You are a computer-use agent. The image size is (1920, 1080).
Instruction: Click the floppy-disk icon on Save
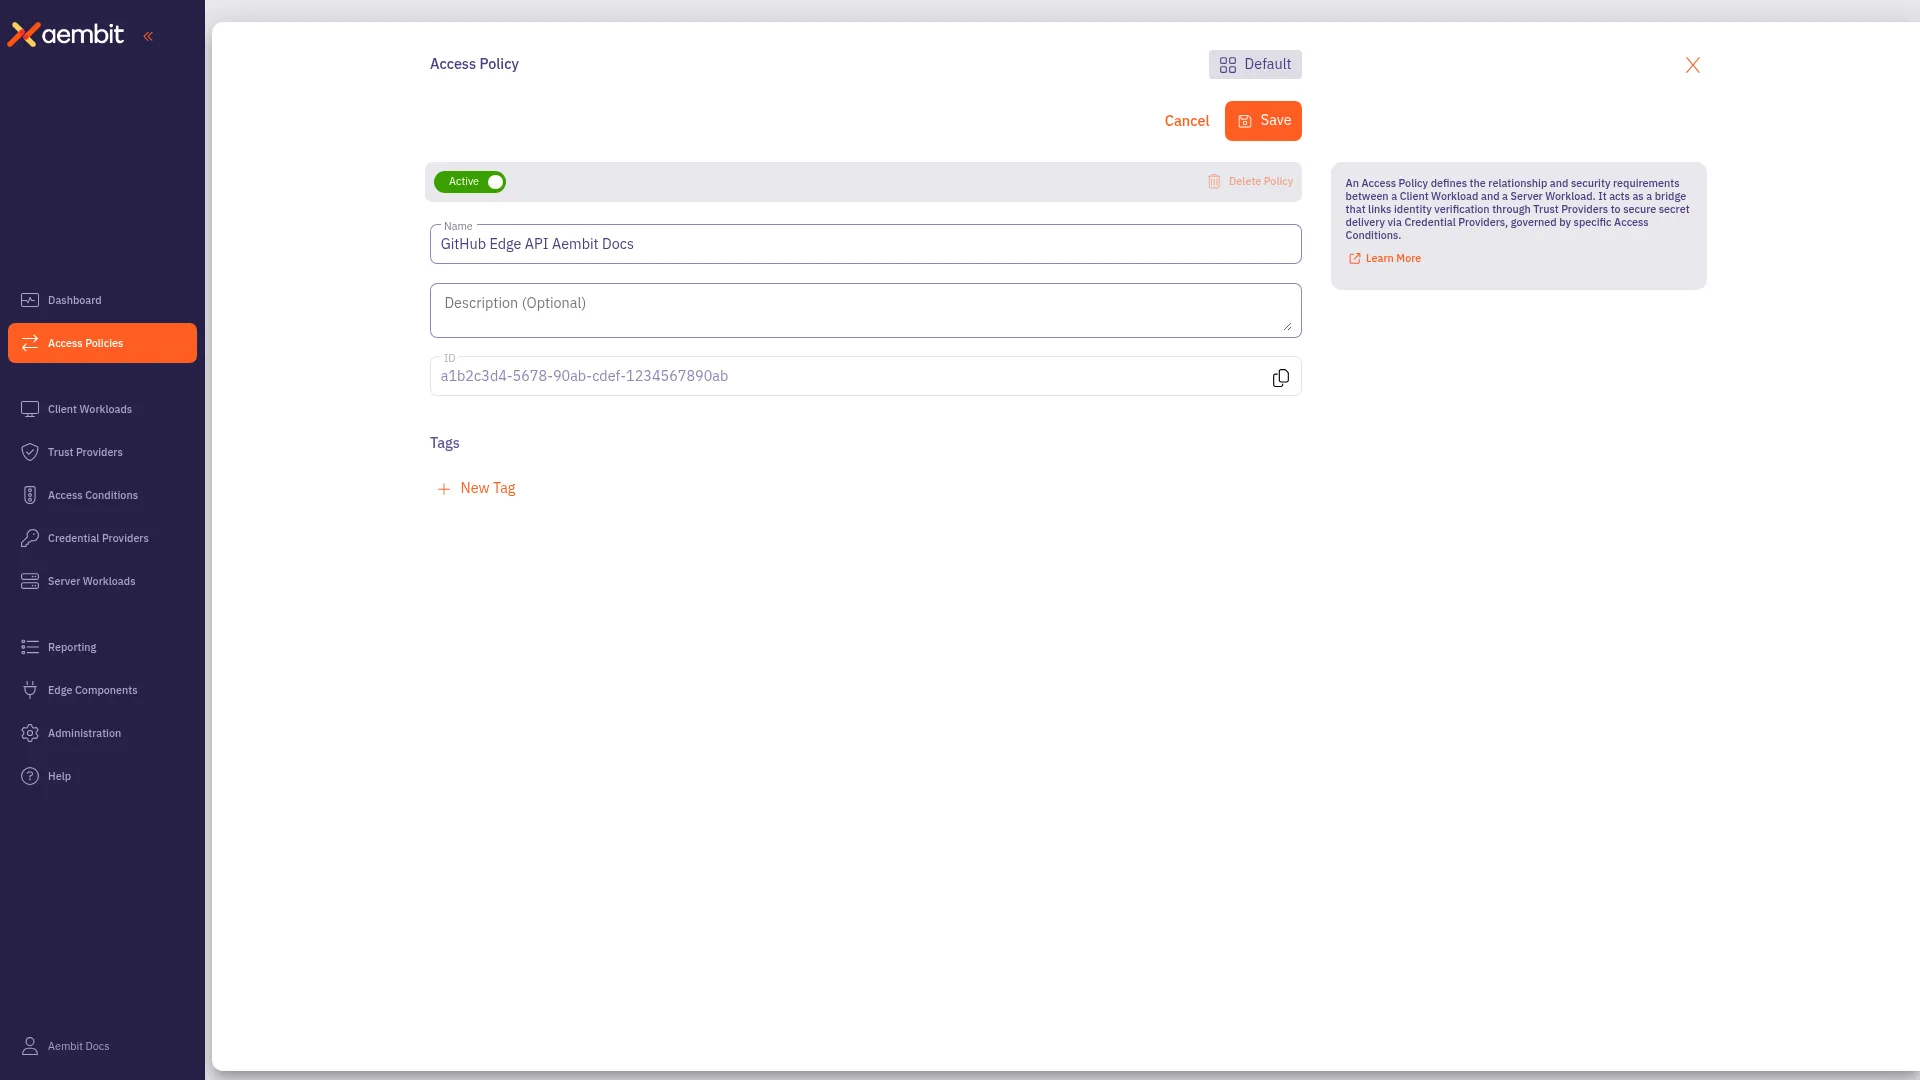tap(1245, 121)
